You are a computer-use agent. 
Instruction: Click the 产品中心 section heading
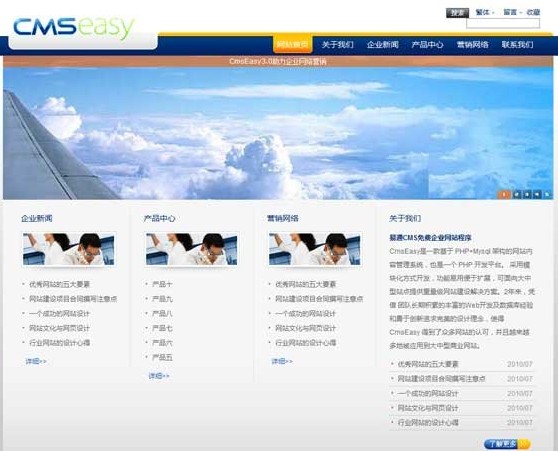pos(159,218)
